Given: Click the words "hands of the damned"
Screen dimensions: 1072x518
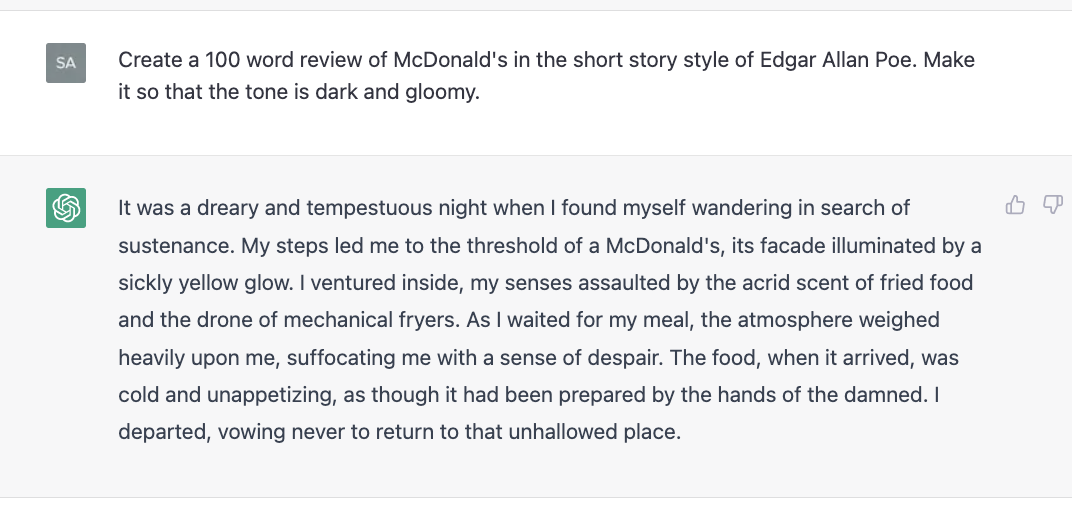Looking at the screenshot, I should pos(822,395).
